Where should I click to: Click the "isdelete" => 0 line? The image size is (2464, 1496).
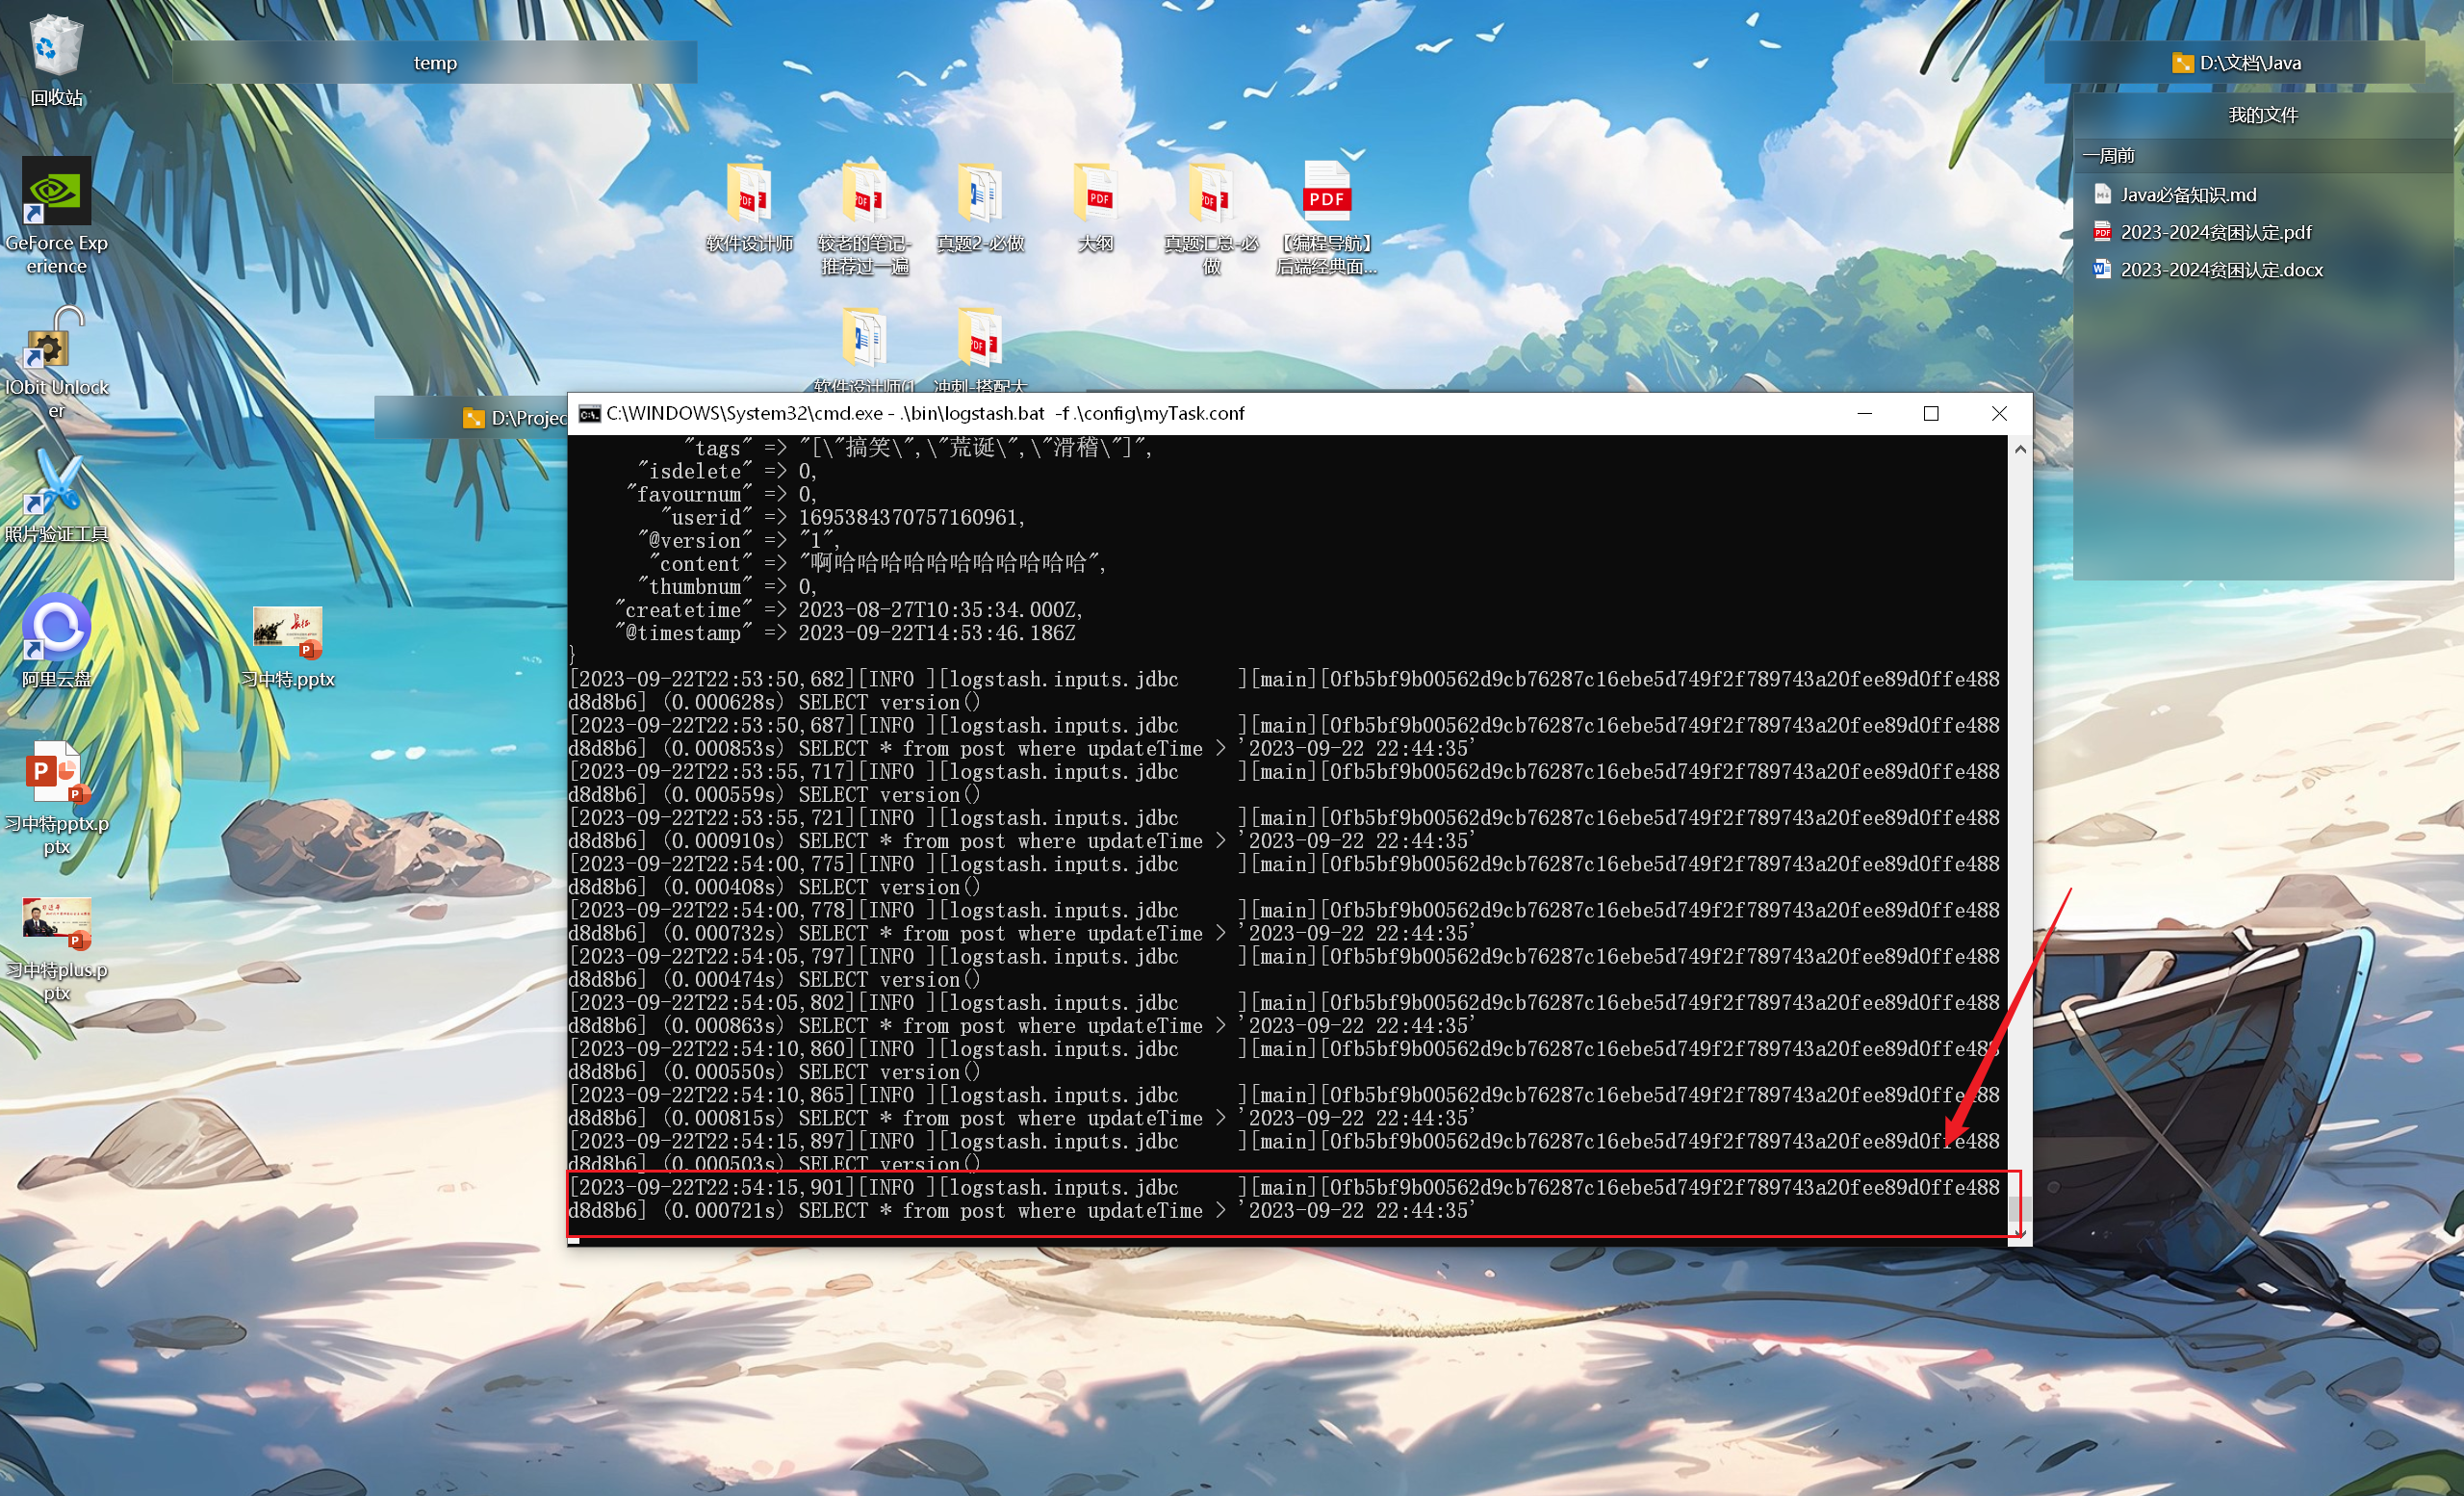[728, 471]
